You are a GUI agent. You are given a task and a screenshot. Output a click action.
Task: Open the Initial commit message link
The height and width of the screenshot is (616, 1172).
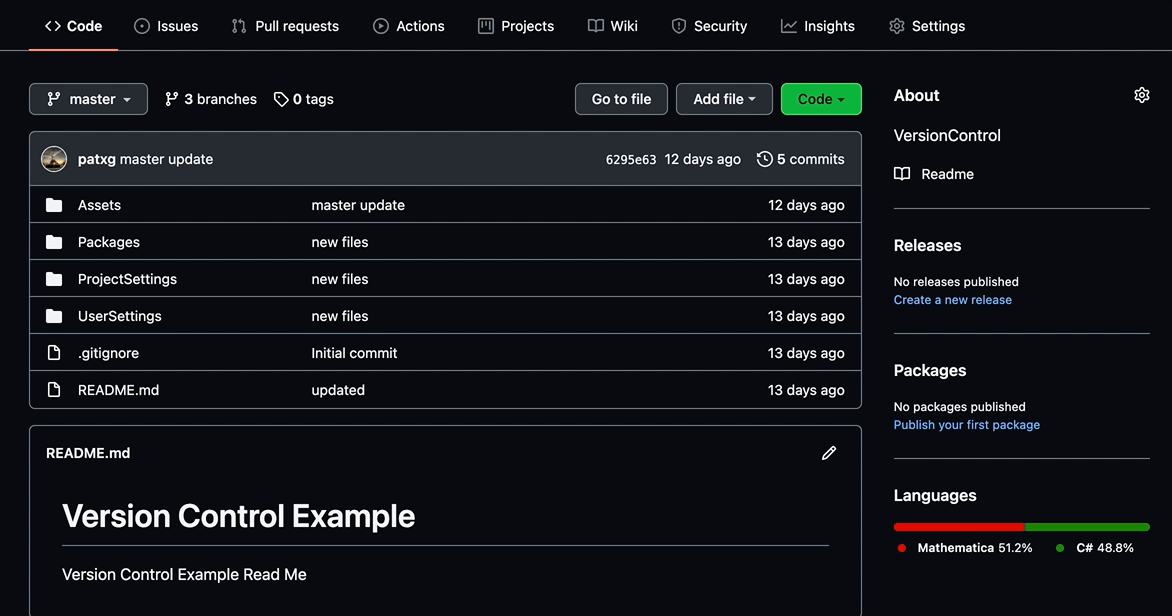pyautogui.click(x=354, y=353)
